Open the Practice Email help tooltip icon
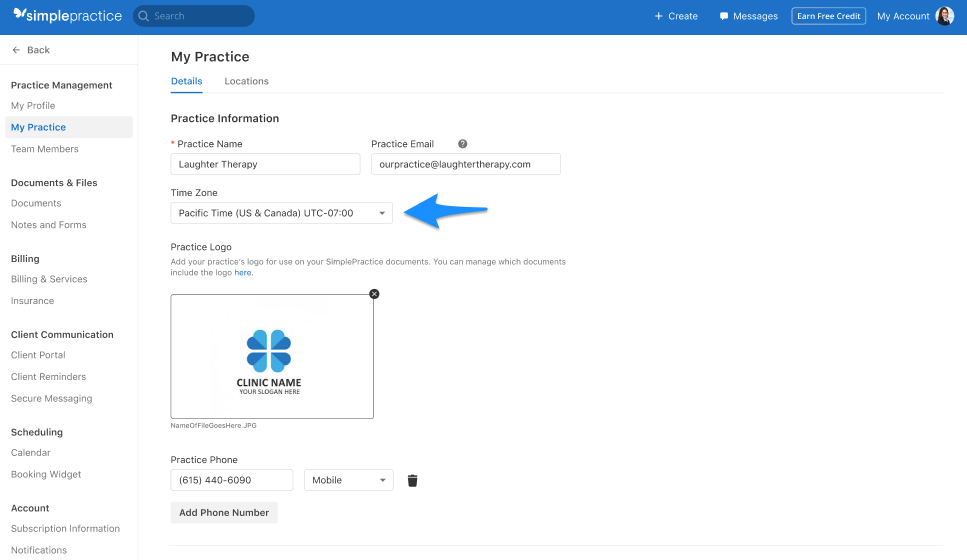 [463, 144]
